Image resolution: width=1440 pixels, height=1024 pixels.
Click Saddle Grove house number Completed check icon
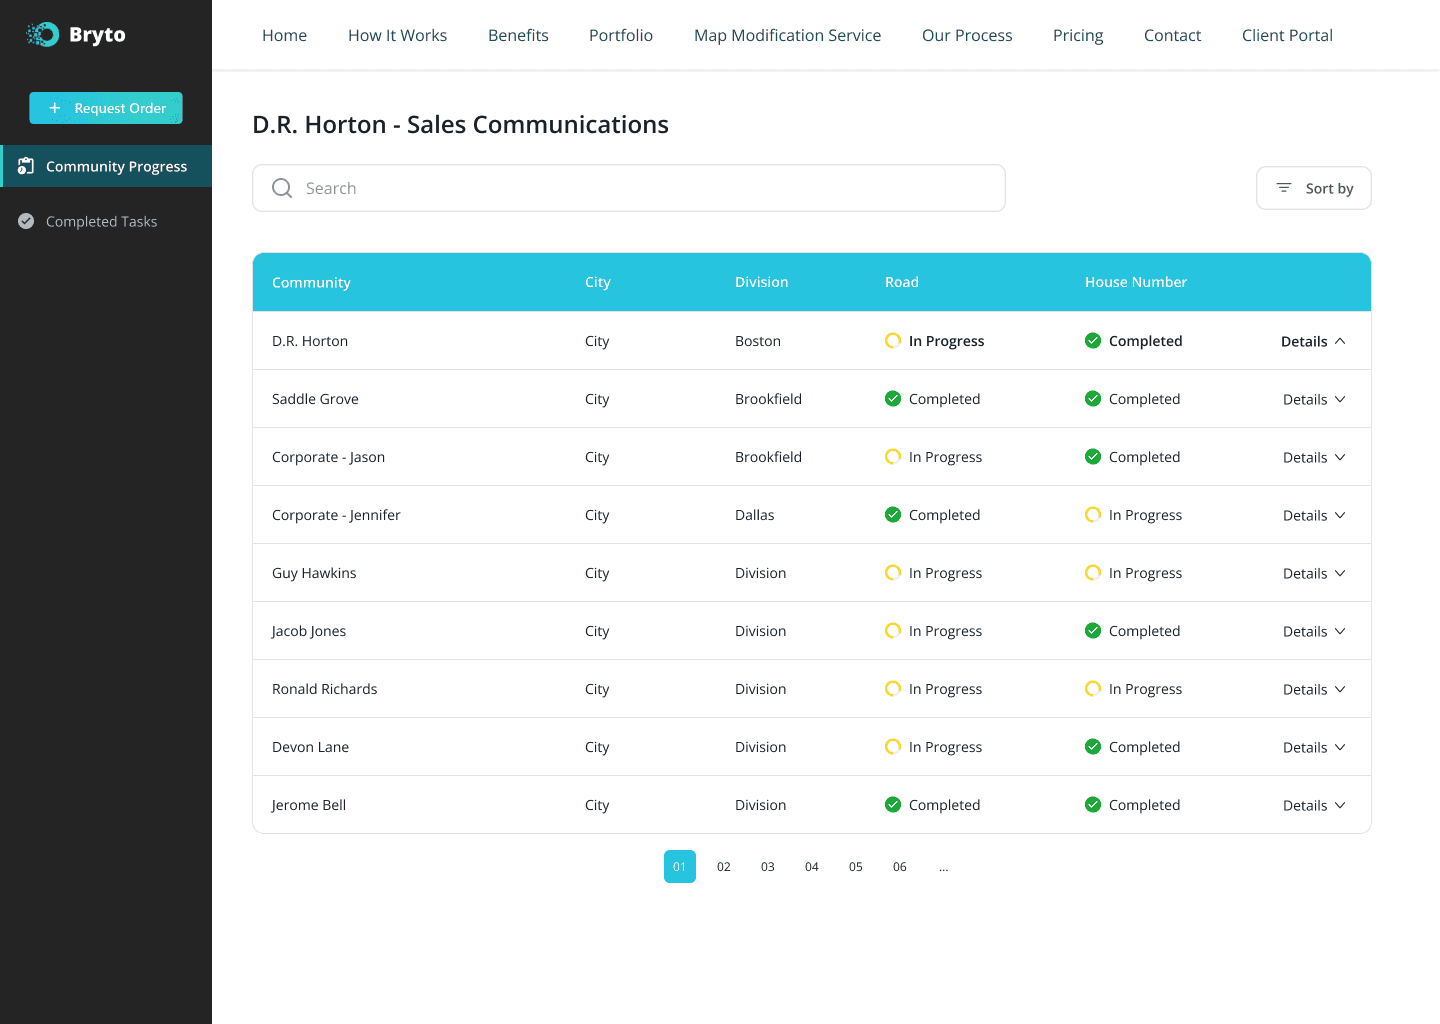pyautogui.click(x=1093, y=399)
